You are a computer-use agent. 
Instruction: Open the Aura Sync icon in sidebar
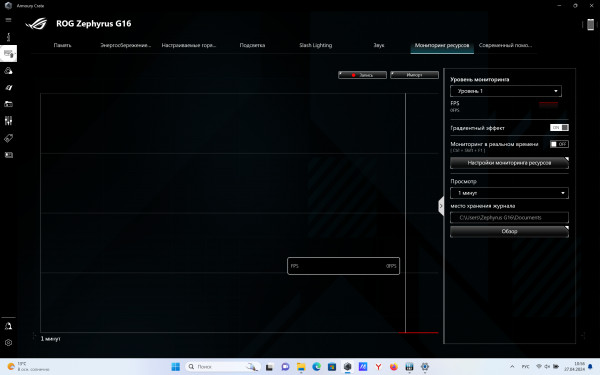(8, 71)
